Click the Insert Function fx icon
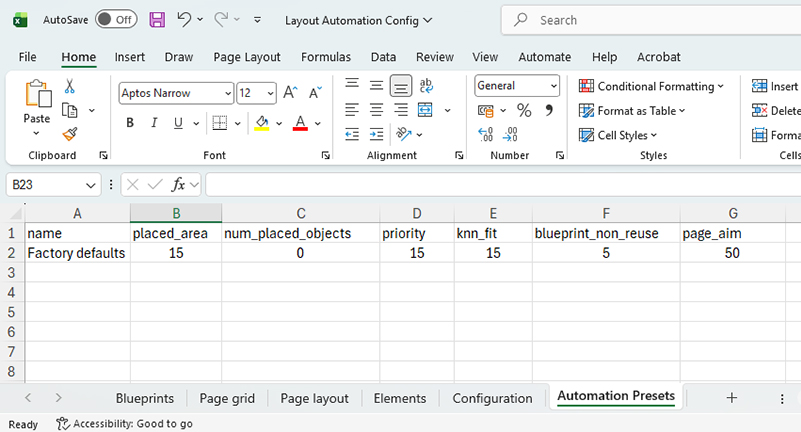Screen dimensions: 801x432 point(178,184)
